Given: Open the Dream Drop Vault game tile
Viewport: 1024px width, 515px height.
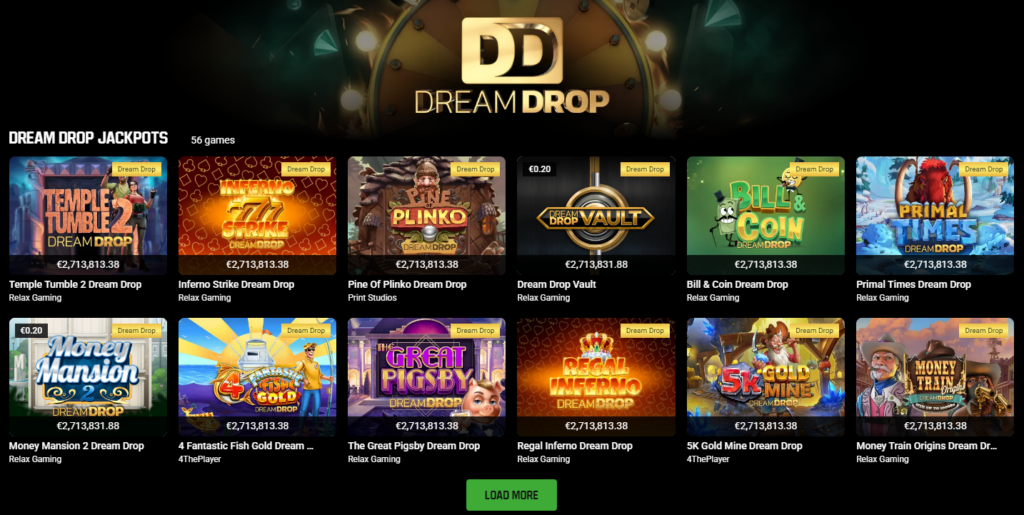Looking at the screenshot, I should [x=596, y=215].
